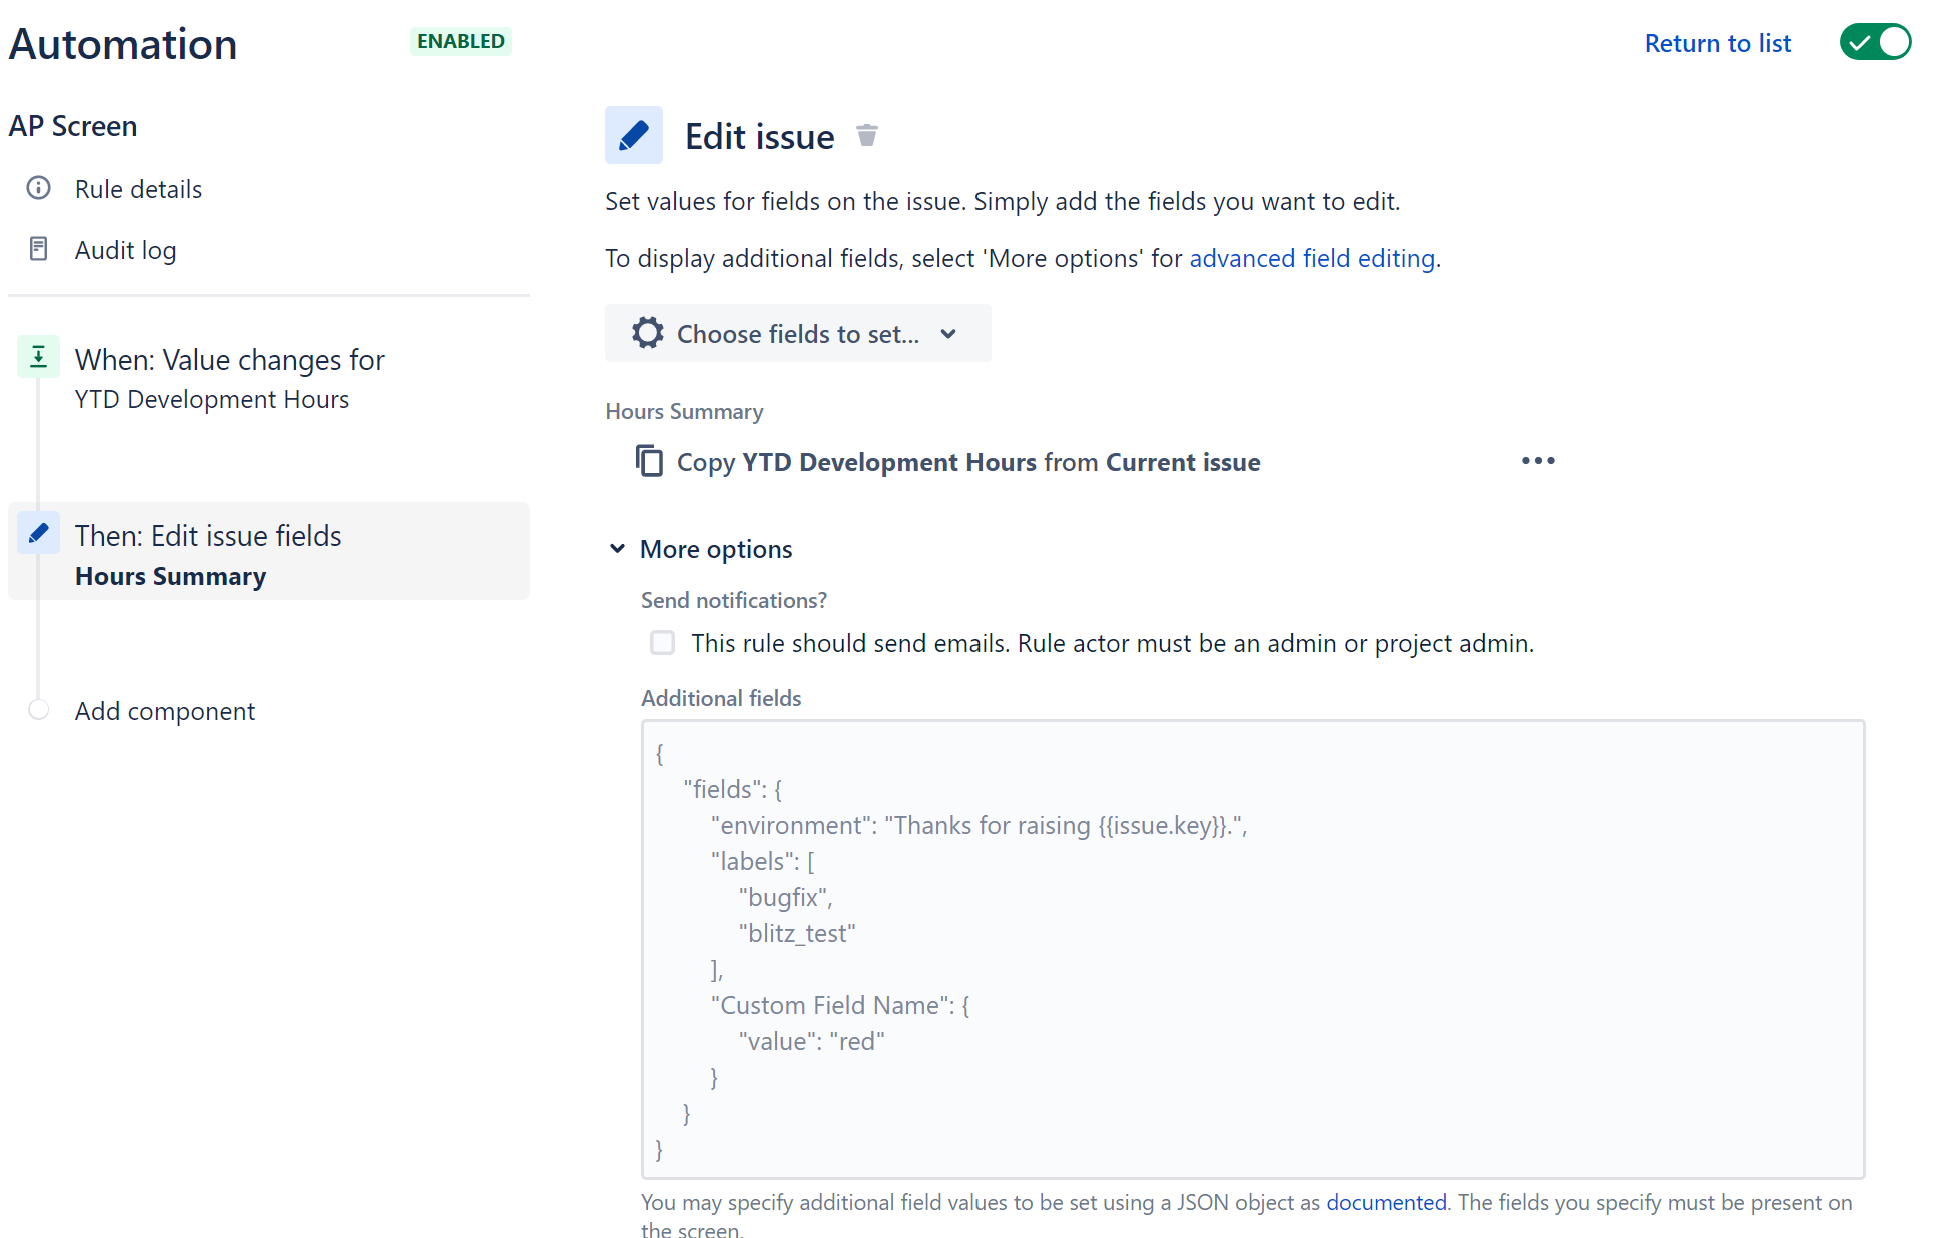Image resolution: width=1948 pixels, height=1238 pixels.
Task: Click the Return to list link
Action: (1717, 43)
